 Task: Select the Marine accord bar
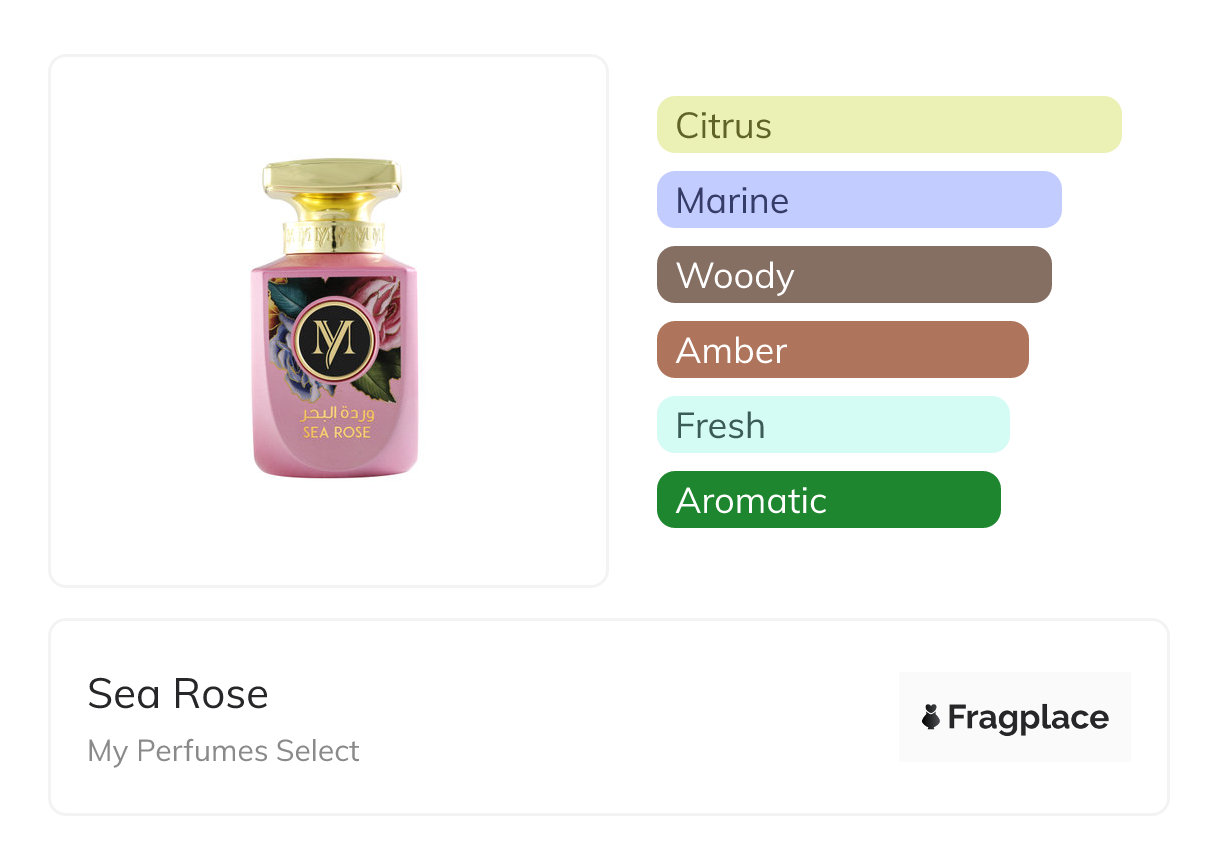(x=858, y=200)
